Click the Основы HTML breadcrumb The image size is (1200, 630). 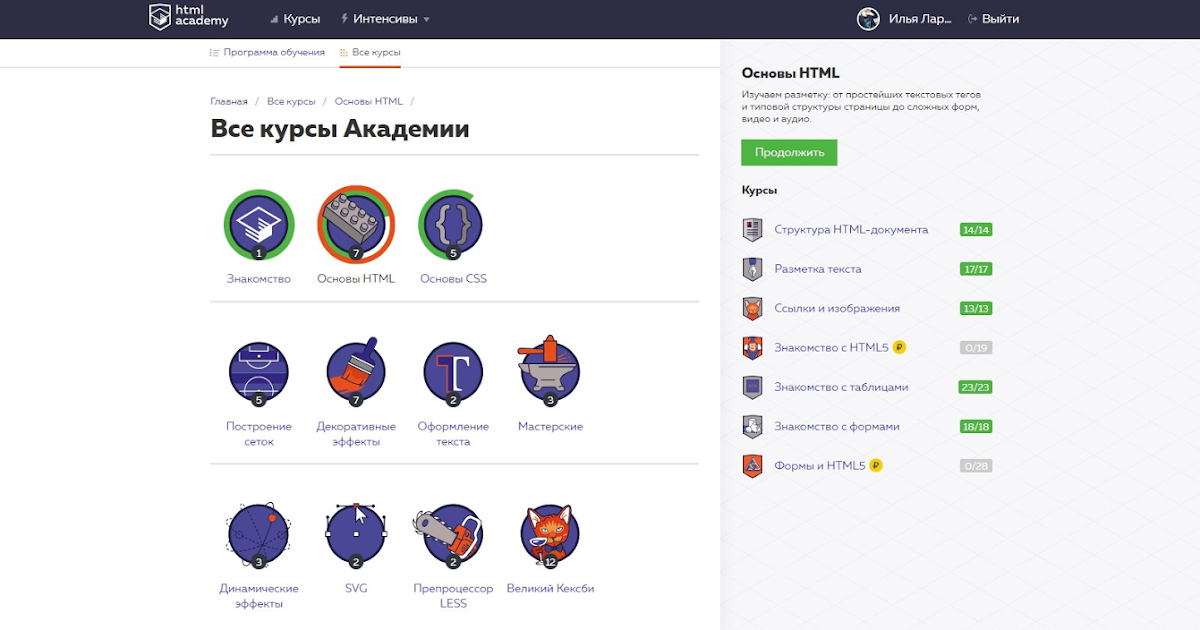click(x=368, y=101)
